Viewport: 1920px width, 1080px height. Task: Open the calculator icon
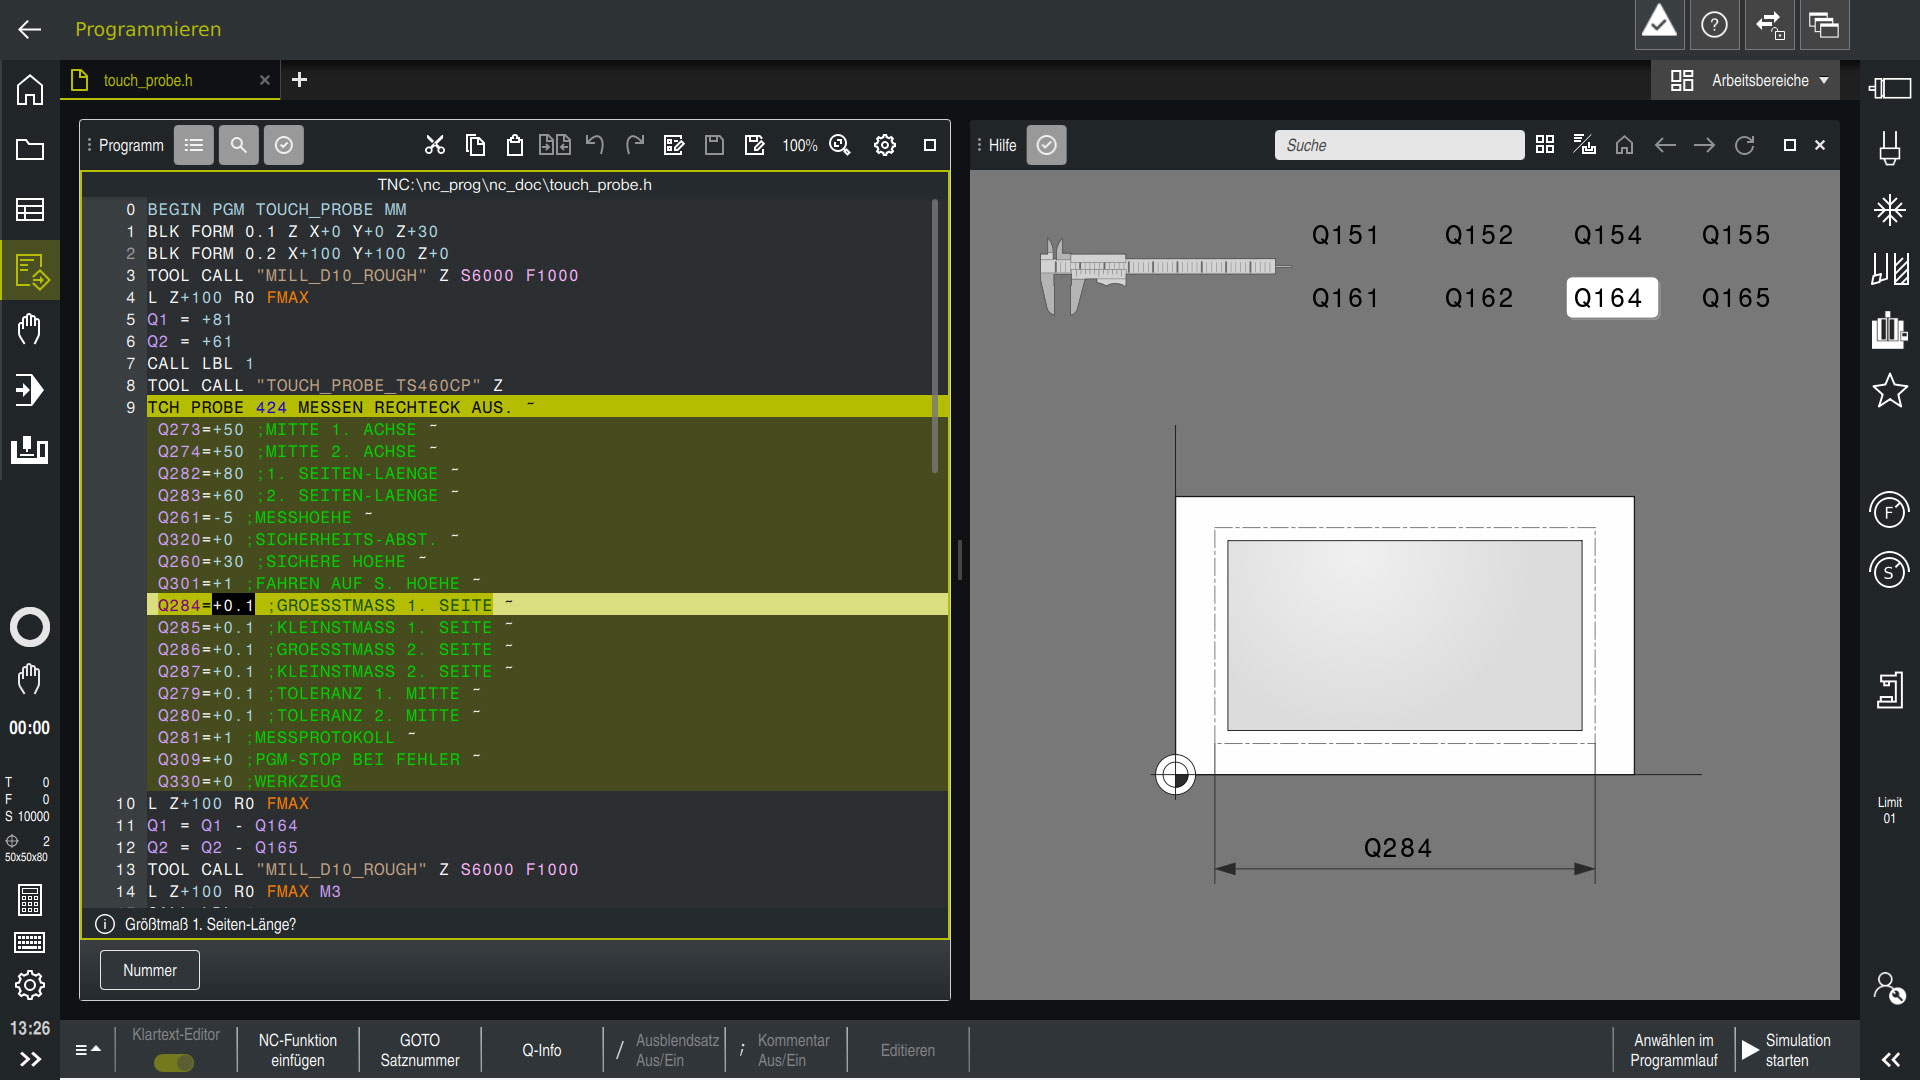coord(30,900)
